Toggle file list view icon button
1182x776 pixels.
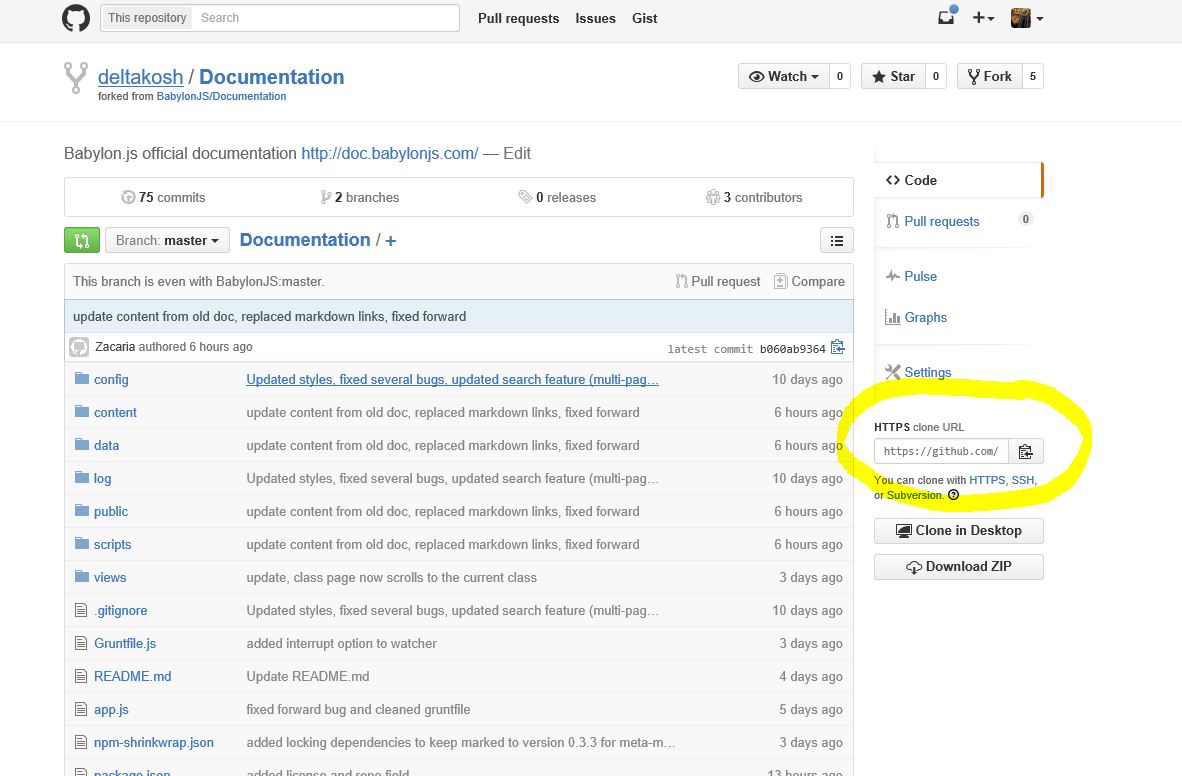pyautogui.click(x=837, y=241)
